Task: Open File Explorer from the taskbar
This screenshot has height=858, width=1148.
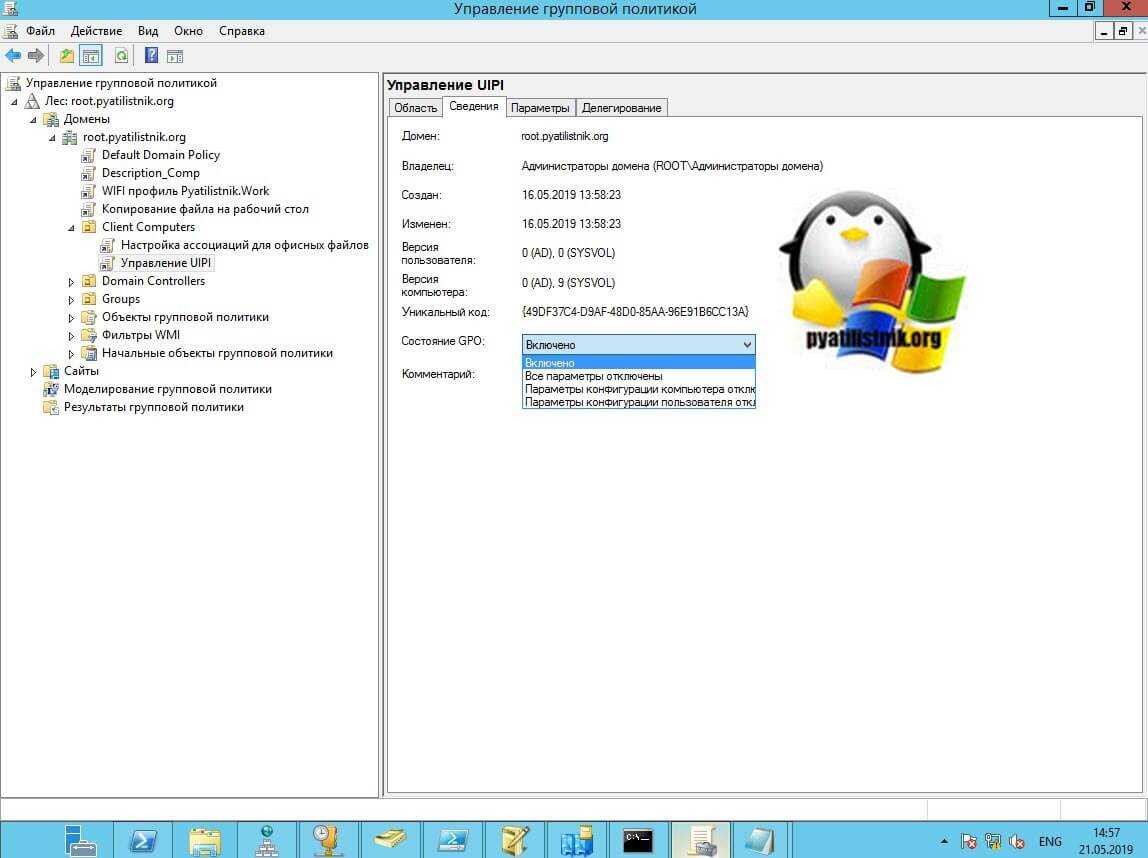Action: click(205, 838)
